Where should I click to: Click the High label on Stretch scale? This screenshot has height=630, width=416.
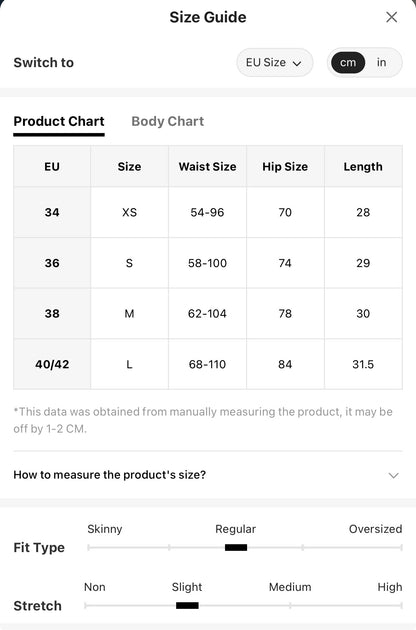(389, 587)
